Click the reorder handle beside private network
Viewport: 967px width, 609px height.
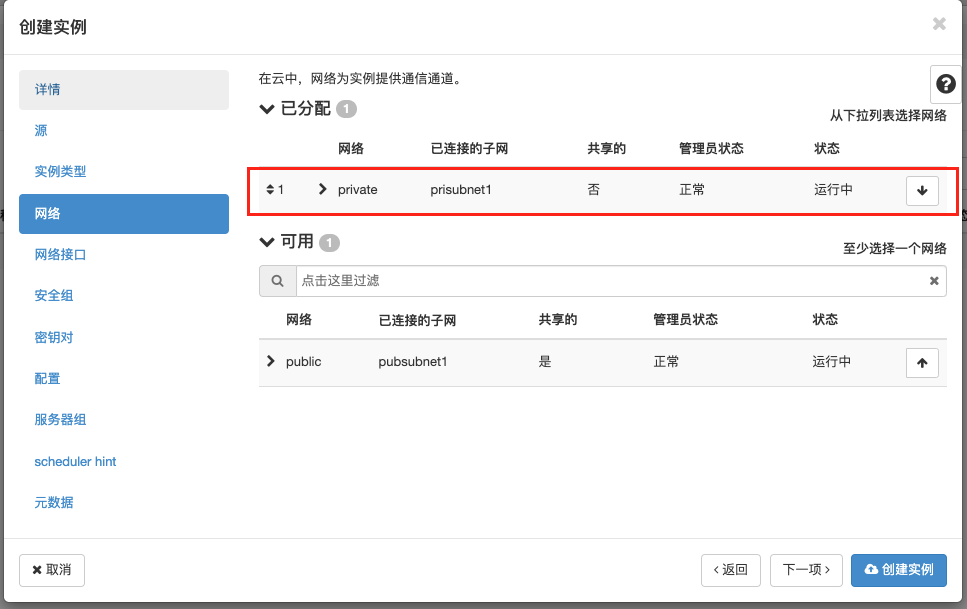click(x=270, y=189)
